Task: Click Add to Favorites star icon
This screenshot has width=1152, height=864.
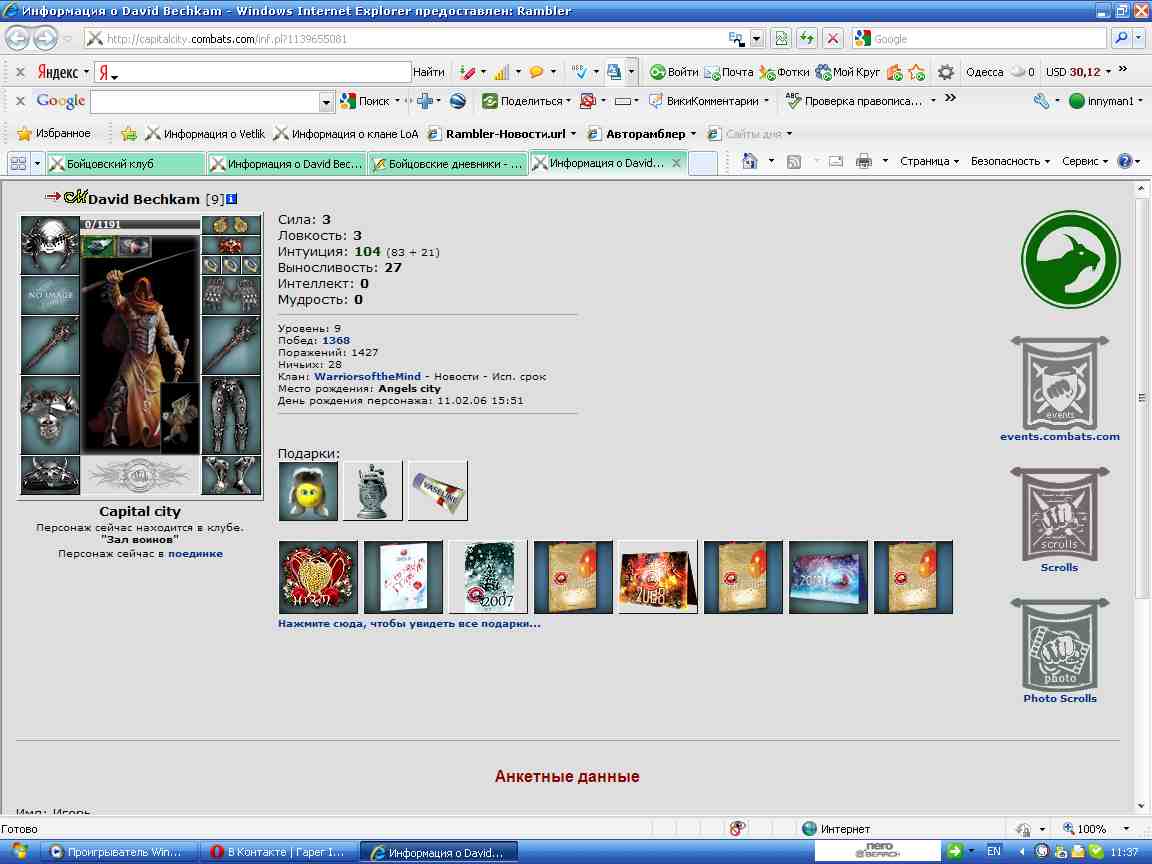Action: tap(129, 134)
